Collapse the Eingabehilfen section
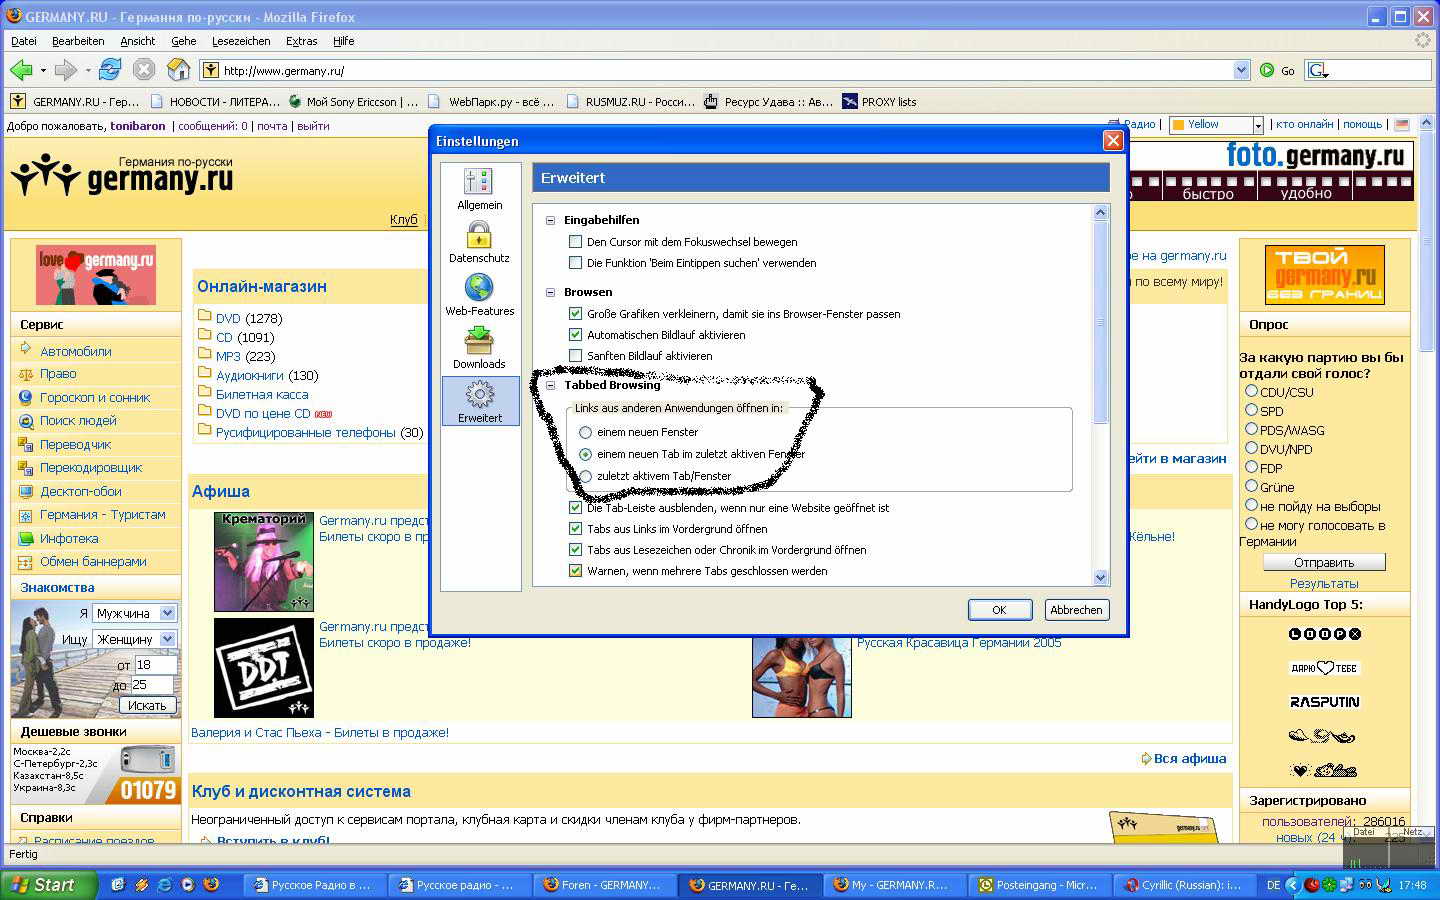 pos(550,220)
